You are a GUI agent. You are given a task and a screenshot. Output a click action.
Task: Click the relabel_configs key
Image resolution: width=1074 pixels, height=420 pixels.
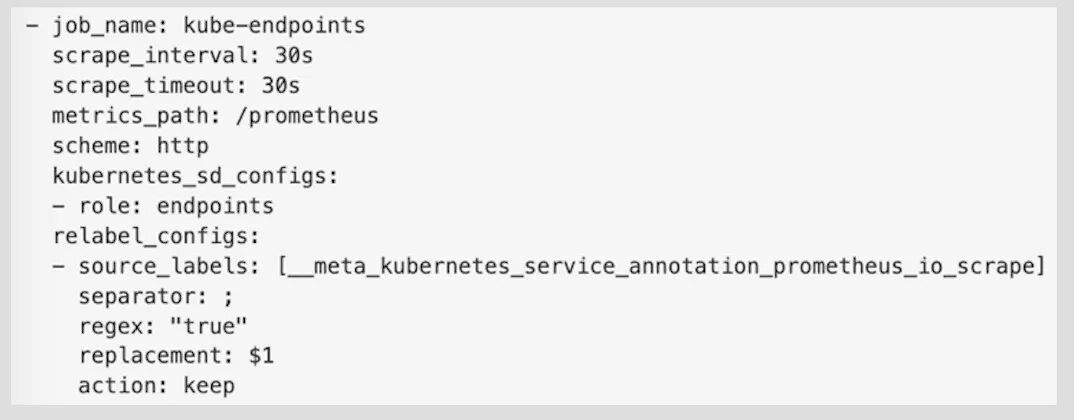click(156, 237)
